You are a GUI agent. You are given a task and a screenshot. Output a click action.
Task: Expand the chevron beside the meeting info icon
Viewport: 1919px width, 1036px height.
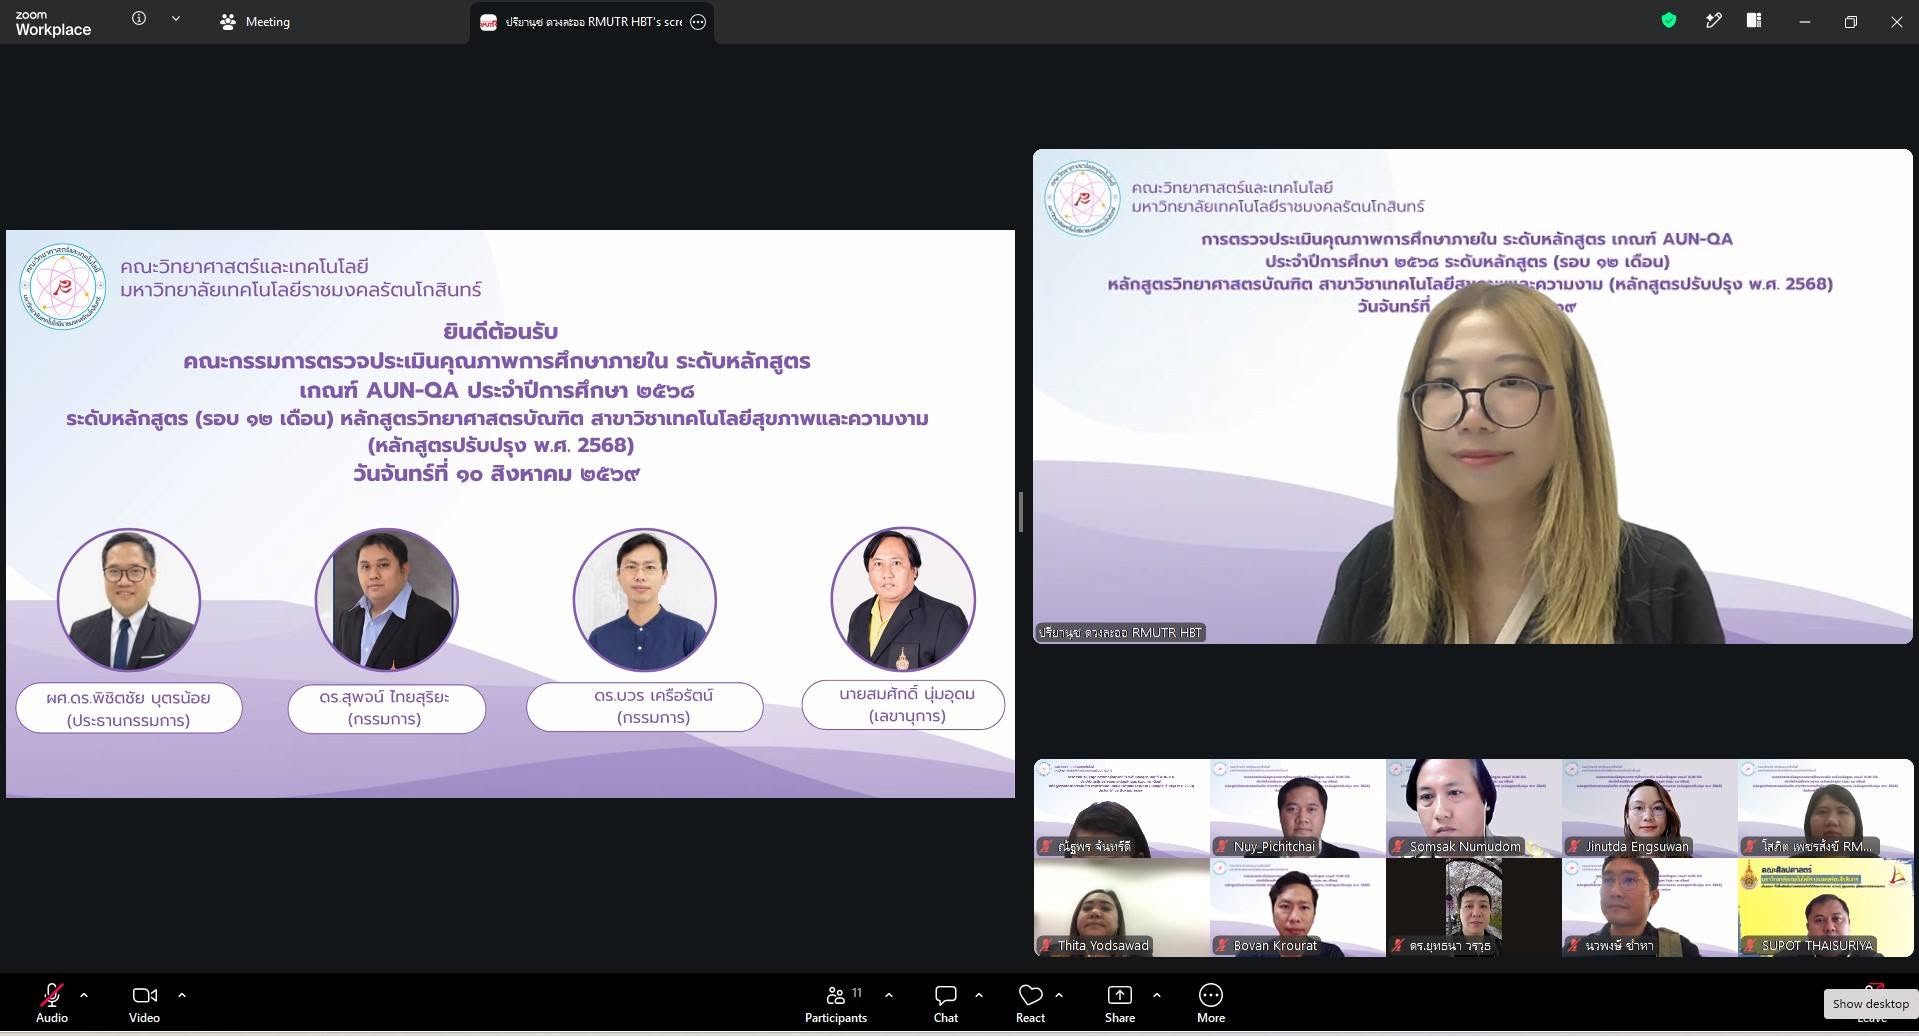pyautogui.click(x=176, y=19)
